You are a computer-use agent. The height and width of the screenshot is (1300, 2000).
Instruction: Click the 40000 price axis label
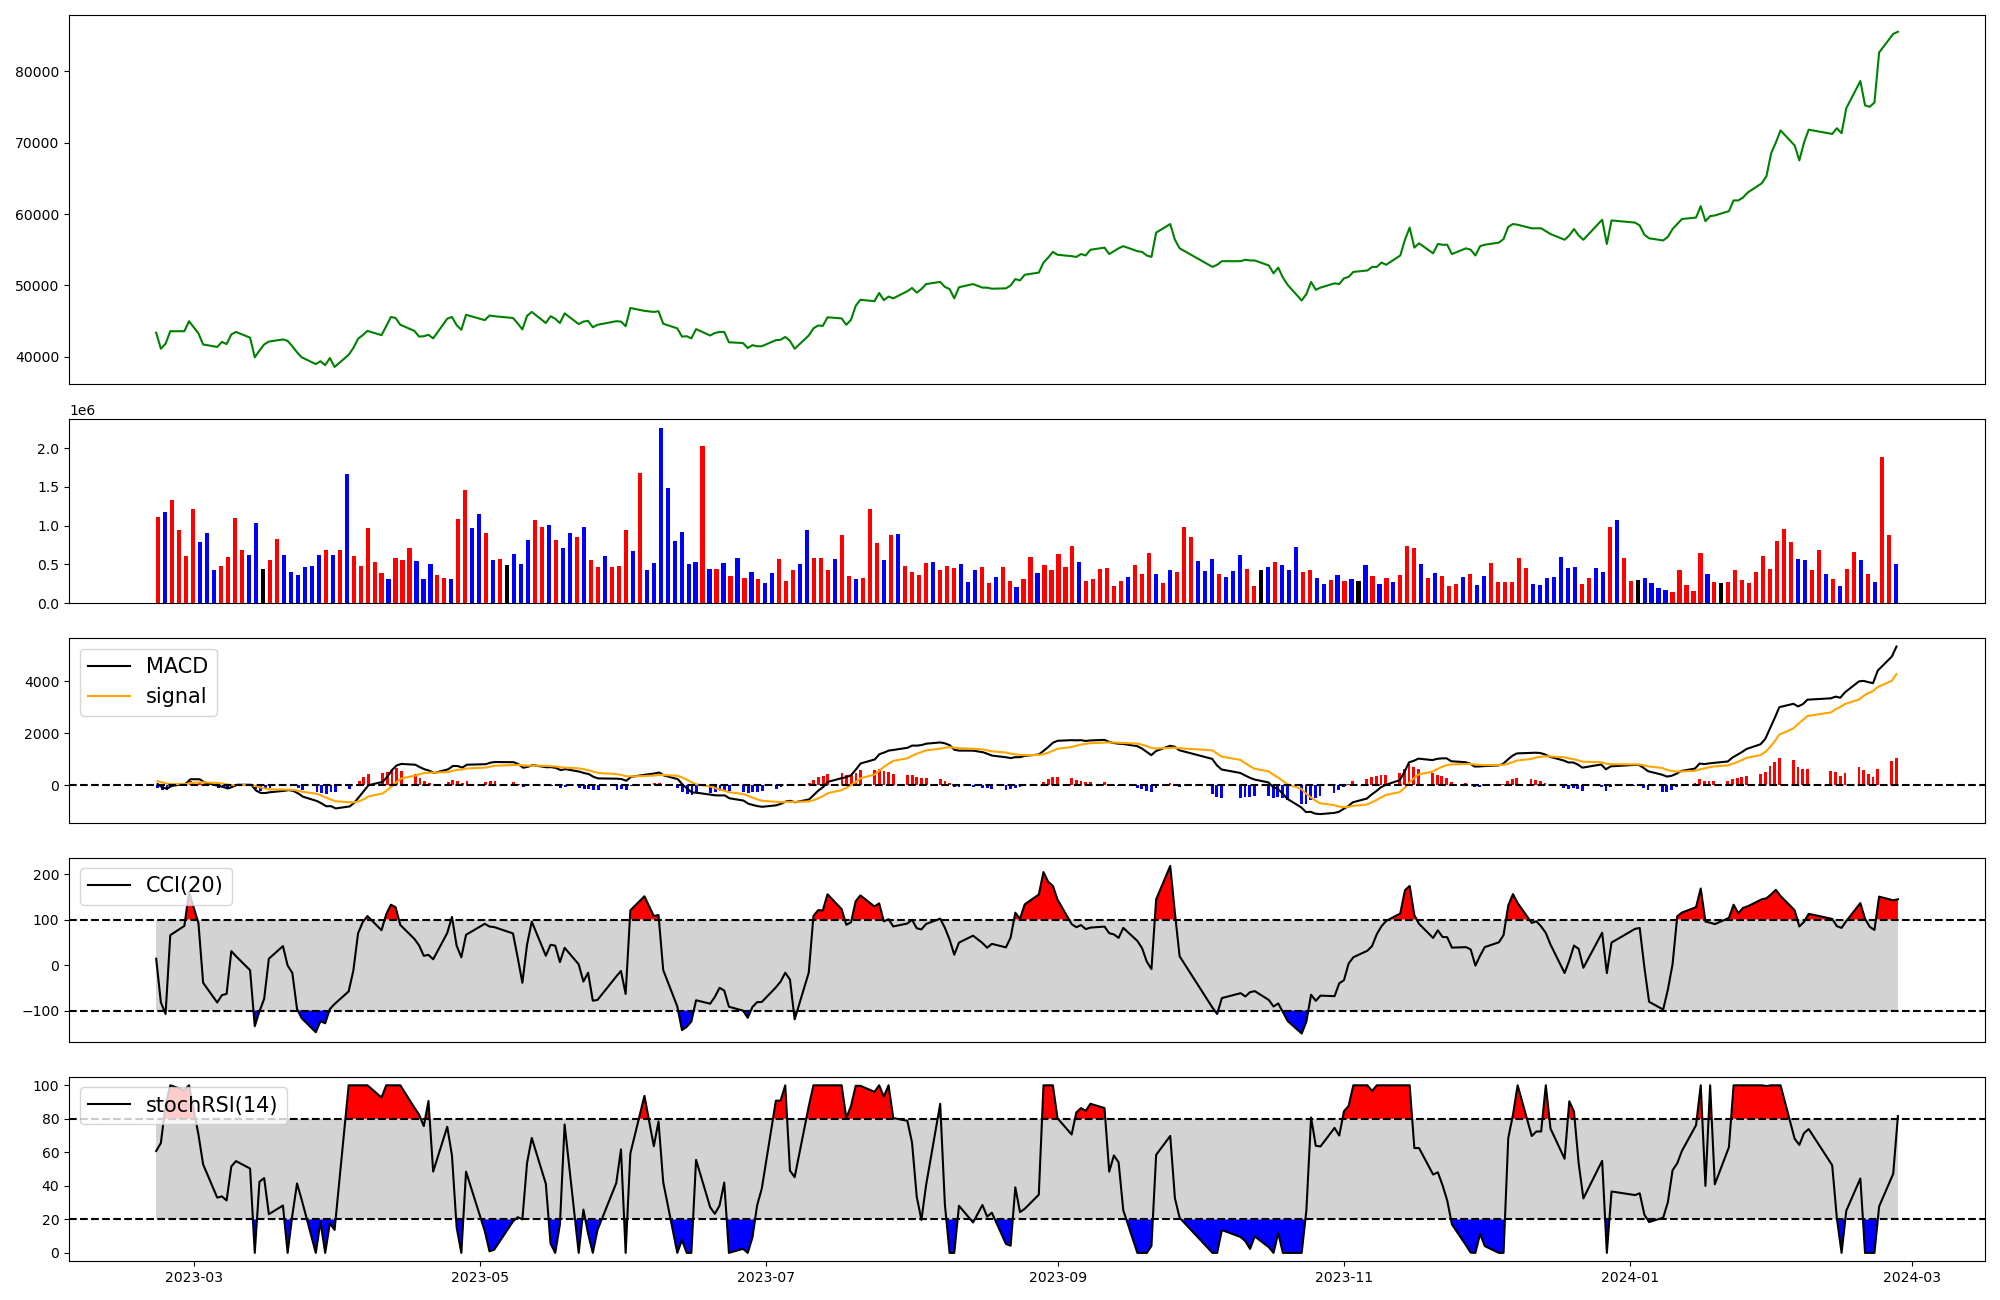tap(37, 358)
